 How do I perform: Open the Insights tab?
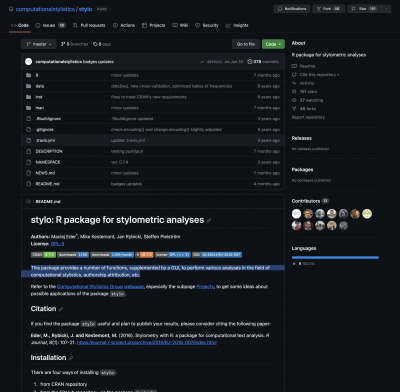point(237,25)
